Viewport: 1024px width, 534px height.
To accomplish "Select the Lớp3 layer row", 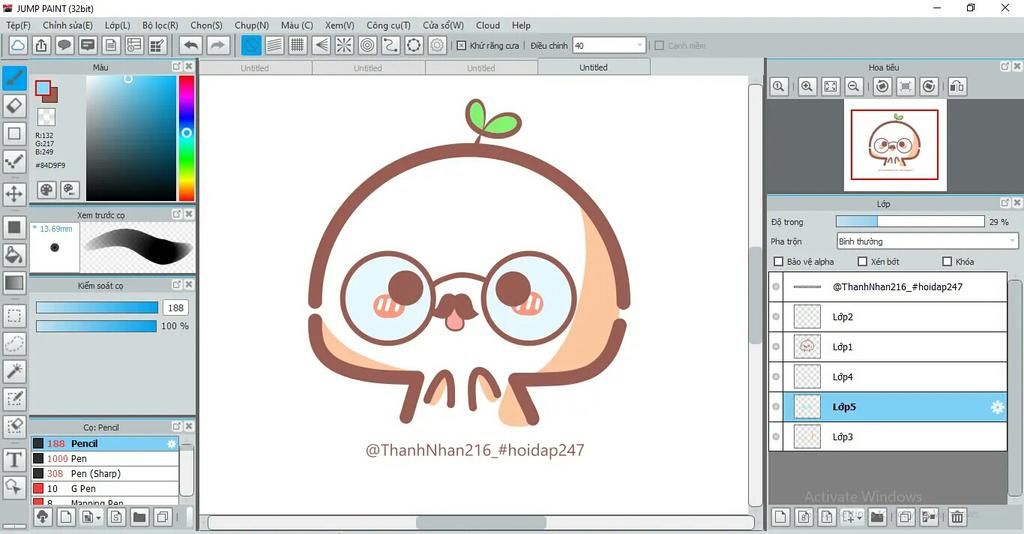I will (888, 437).
